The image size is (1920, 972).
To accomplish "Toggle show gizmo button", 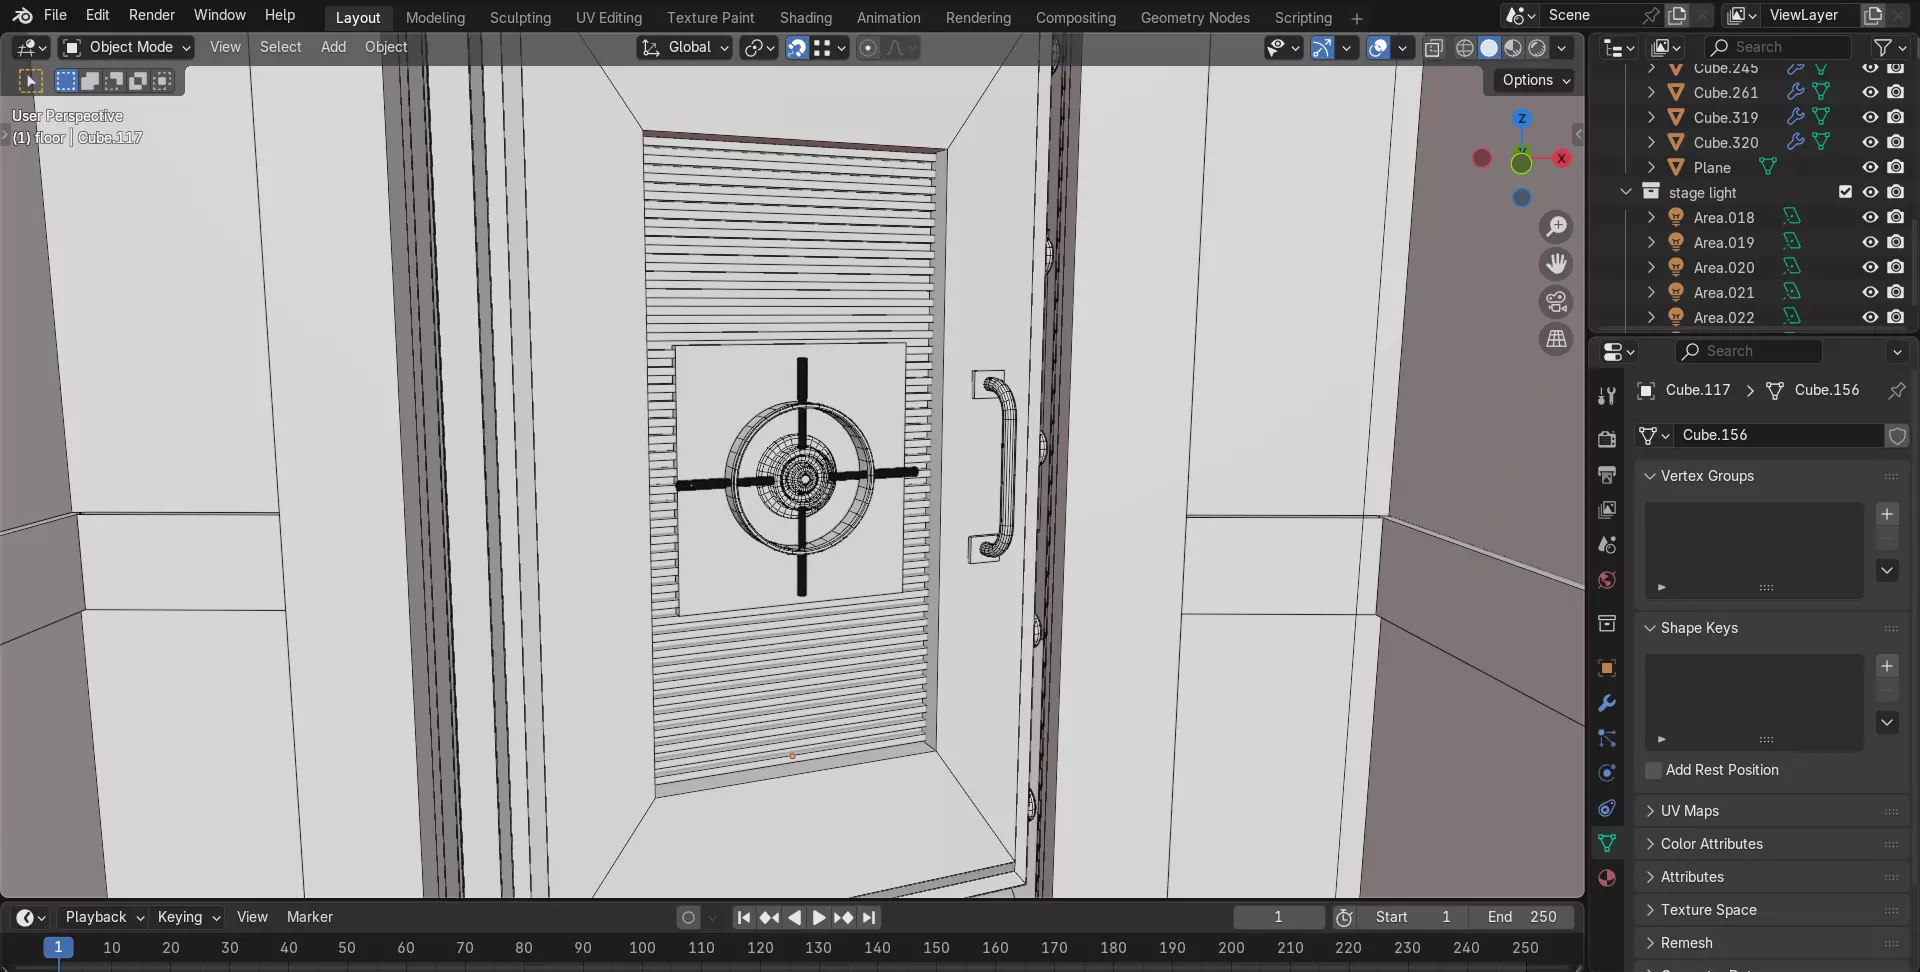I will 1322,48.
